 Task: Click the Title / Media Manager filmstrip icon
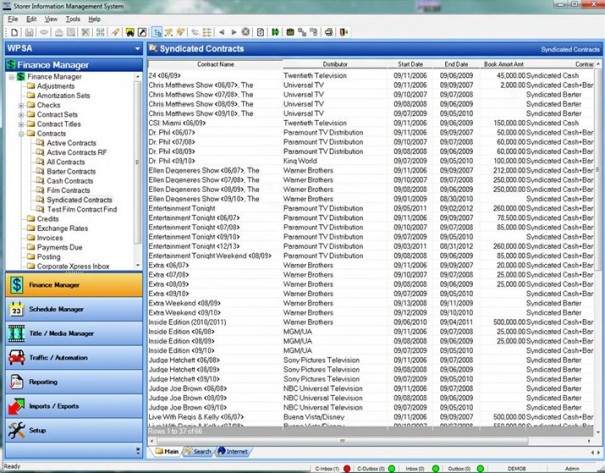[16, 333]
